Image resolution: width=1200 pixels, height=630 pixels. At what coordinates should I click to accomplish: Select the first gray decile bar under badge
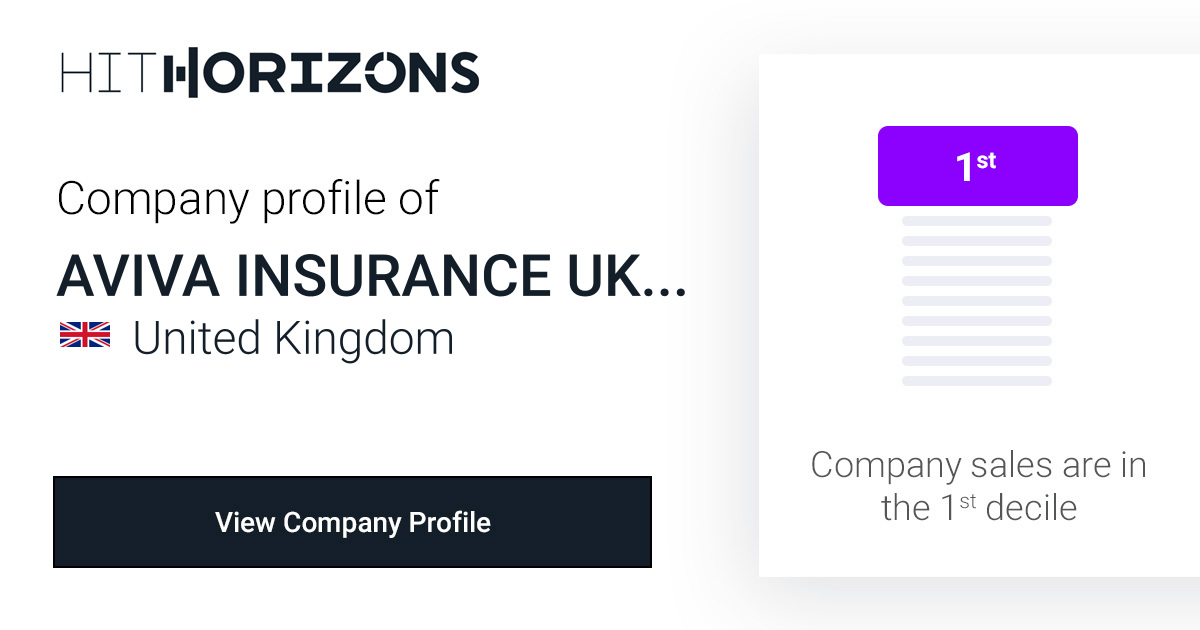click(x=977, y=221)
